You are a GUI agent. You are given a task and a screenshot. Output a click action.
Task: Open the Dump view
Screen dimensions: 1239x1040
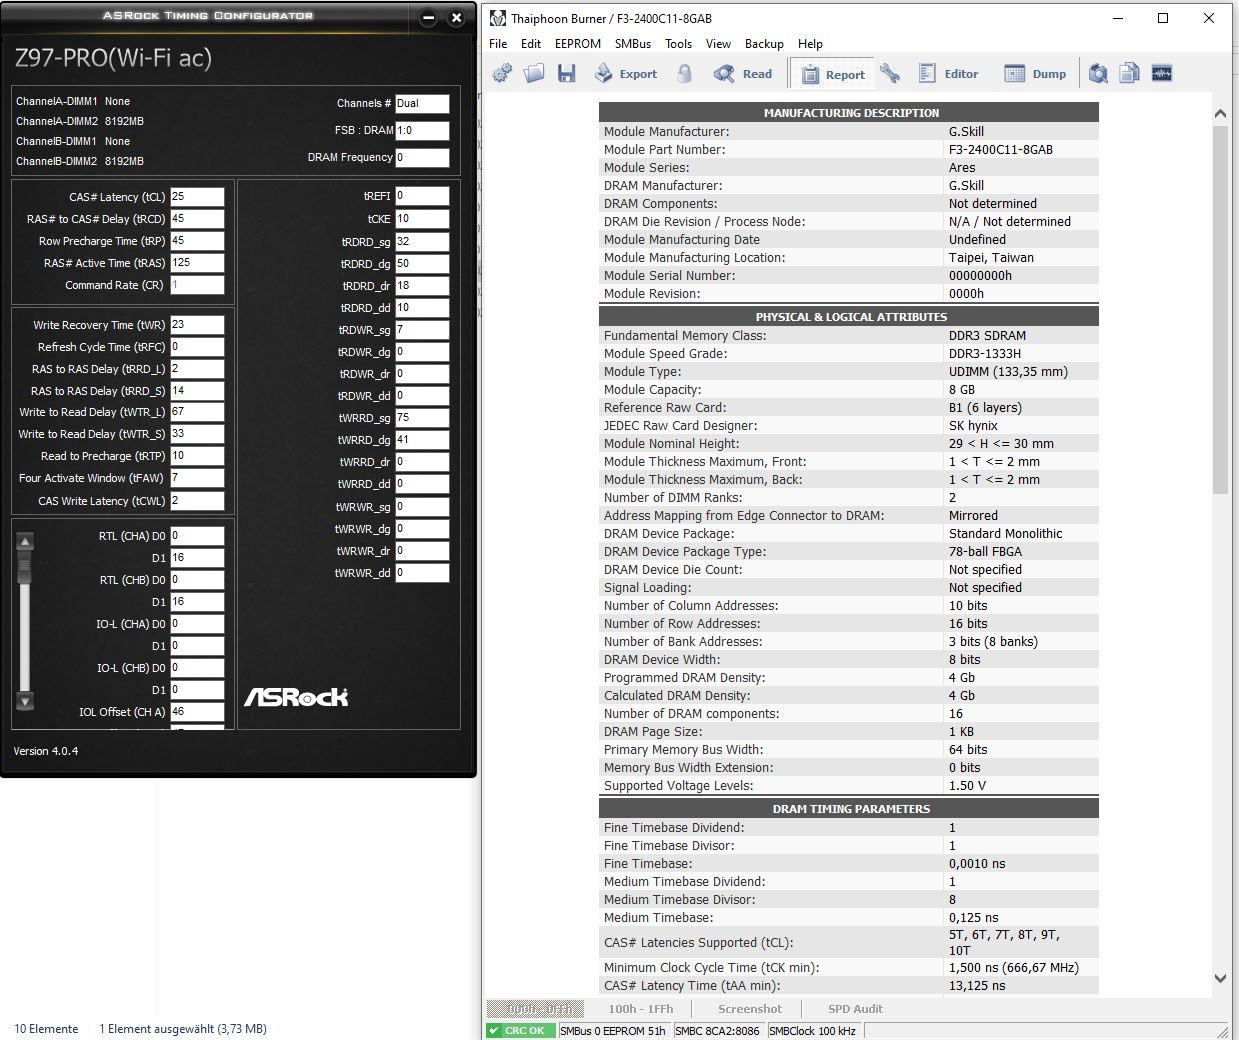pos(1035,73)
